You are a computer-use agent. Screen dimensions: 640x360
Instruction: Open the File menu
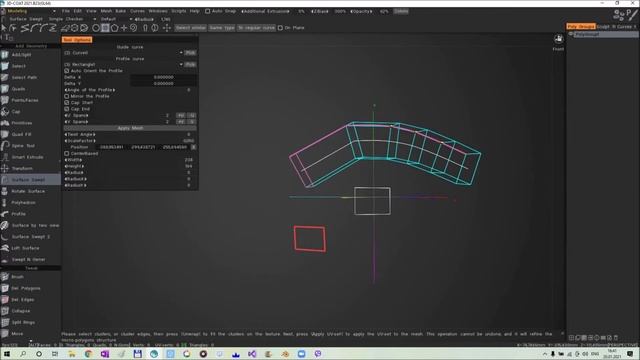coord(66,11)
